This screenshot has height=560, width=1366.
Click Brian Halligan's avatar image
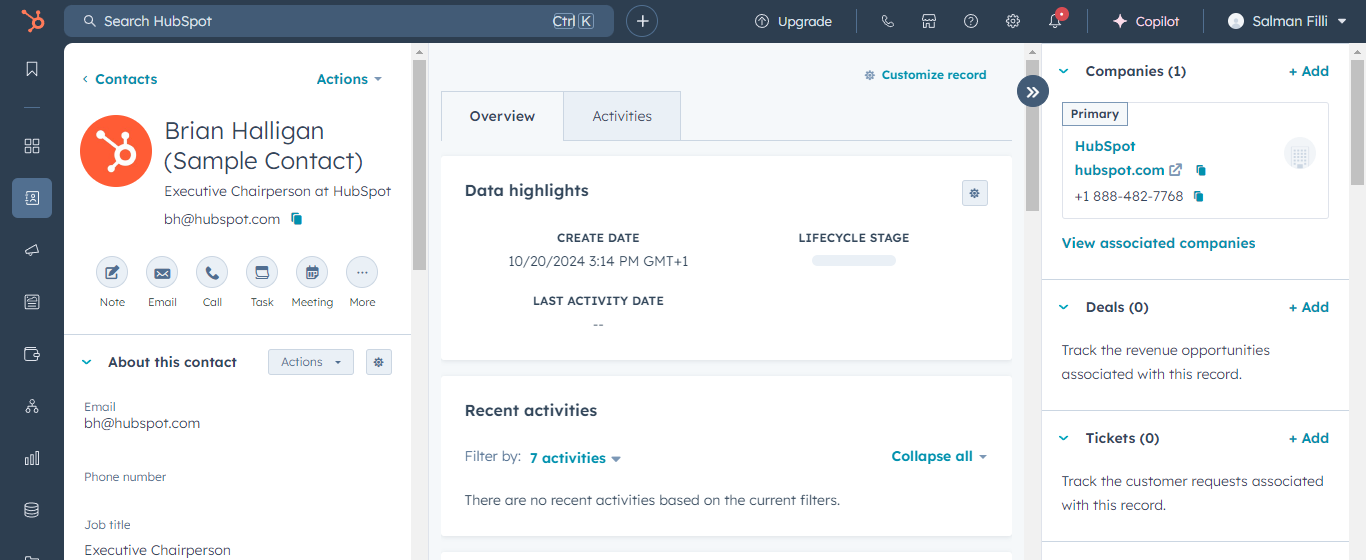pyautogui.click(x=116, y=151)
